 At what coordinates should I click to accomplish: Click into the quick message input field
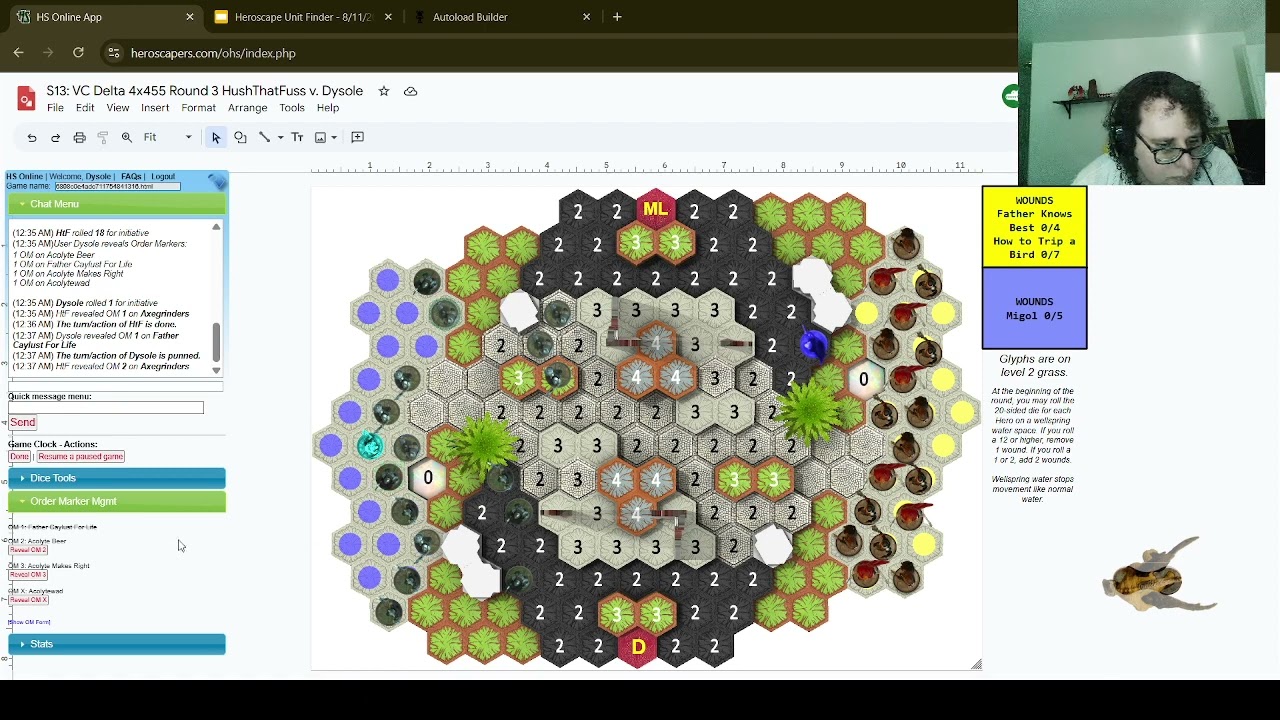coord(106,408)
